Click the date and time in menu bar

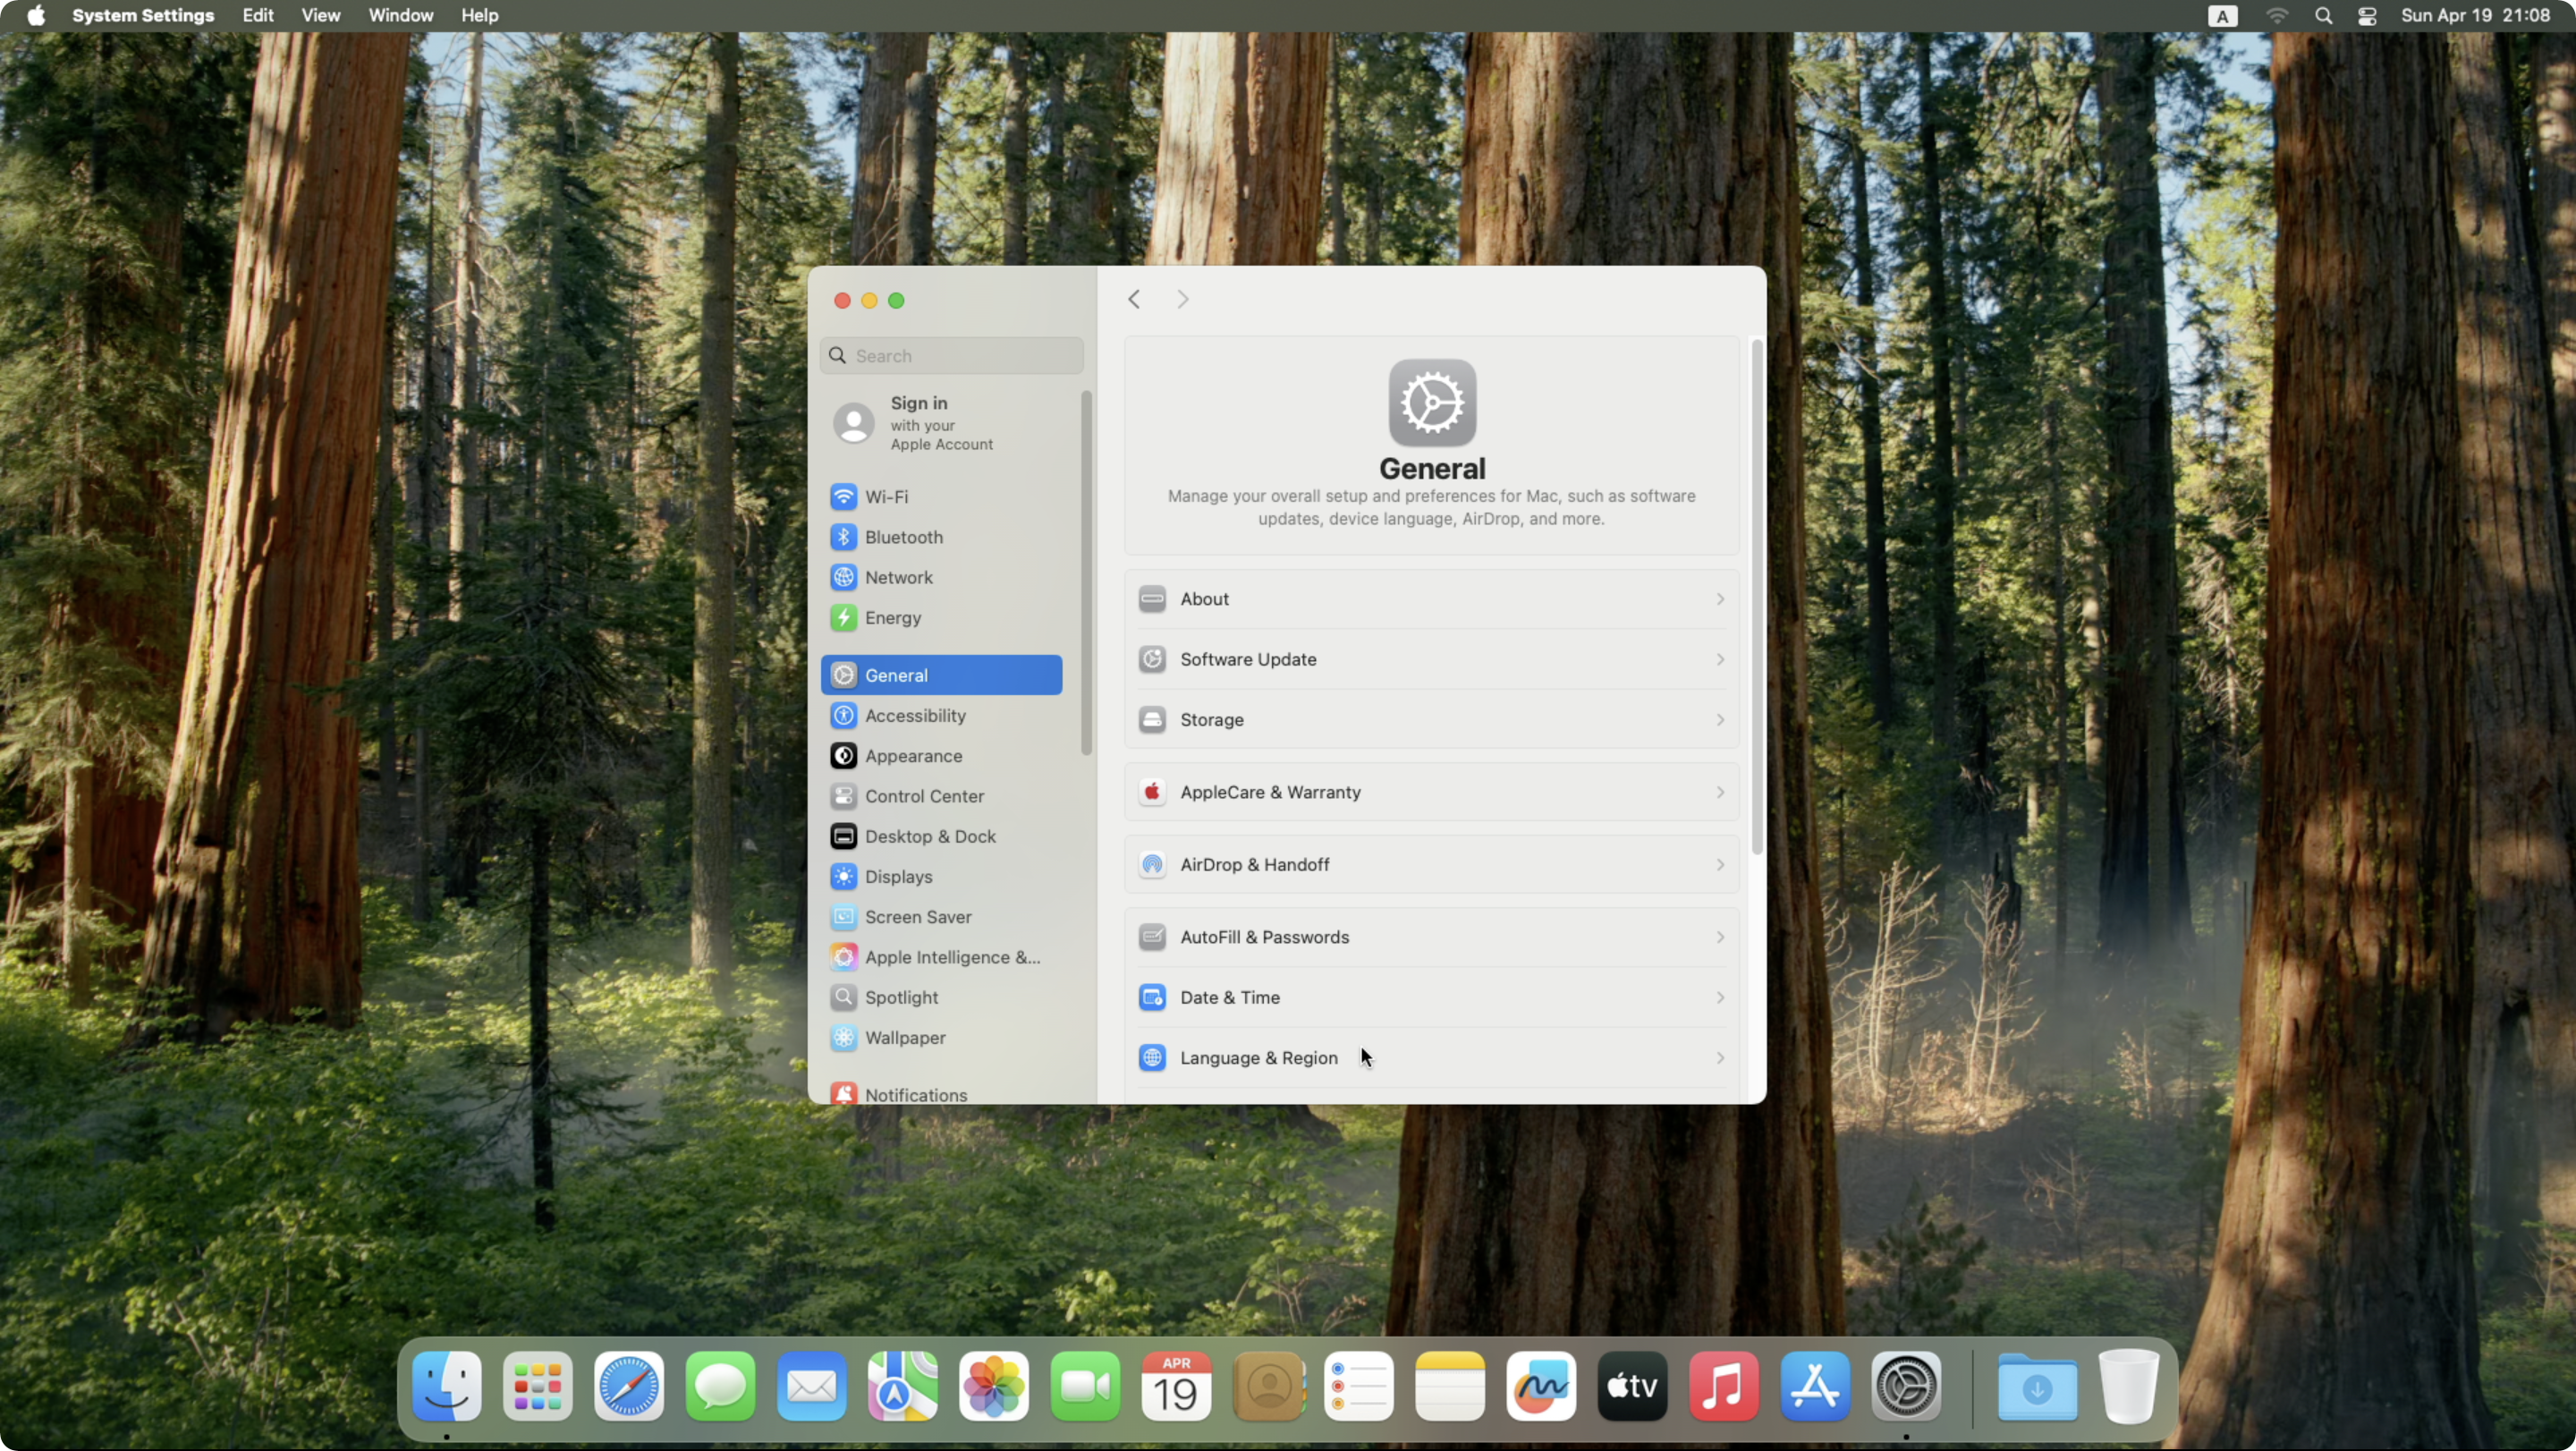[x=2475, y=16]
